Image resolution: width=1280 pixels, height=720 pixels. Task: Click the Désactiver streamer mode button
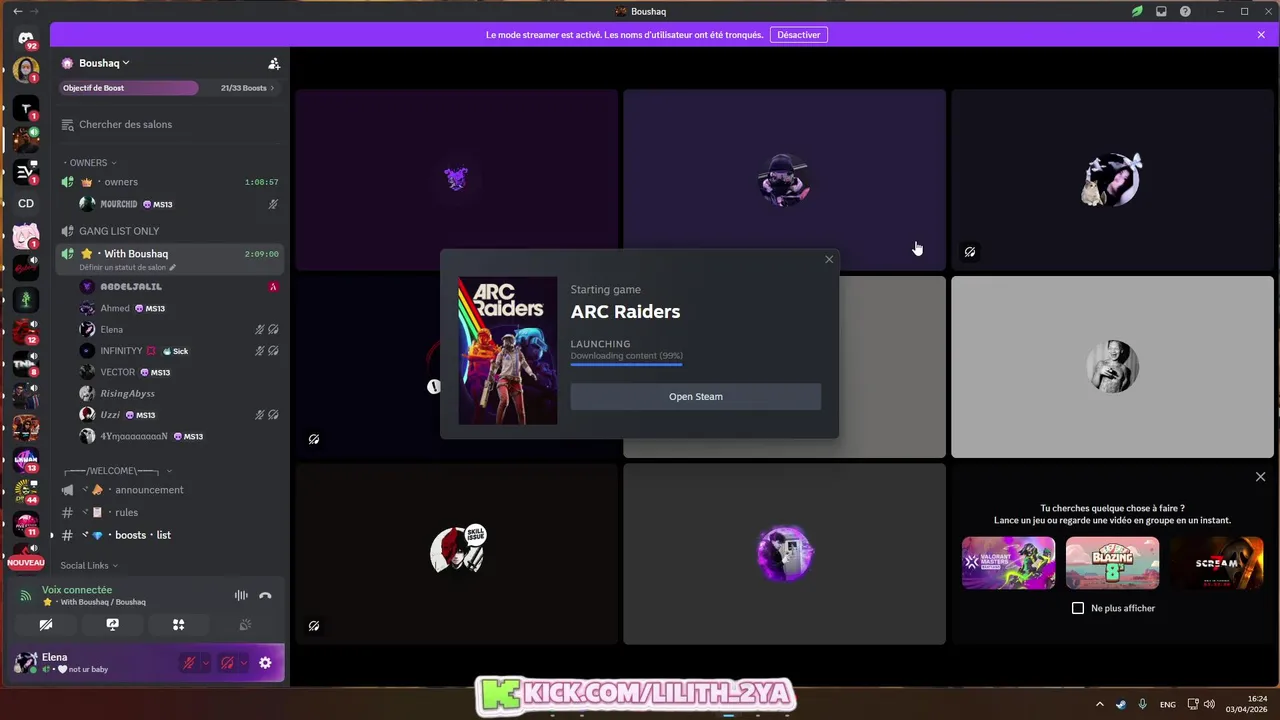798,35
